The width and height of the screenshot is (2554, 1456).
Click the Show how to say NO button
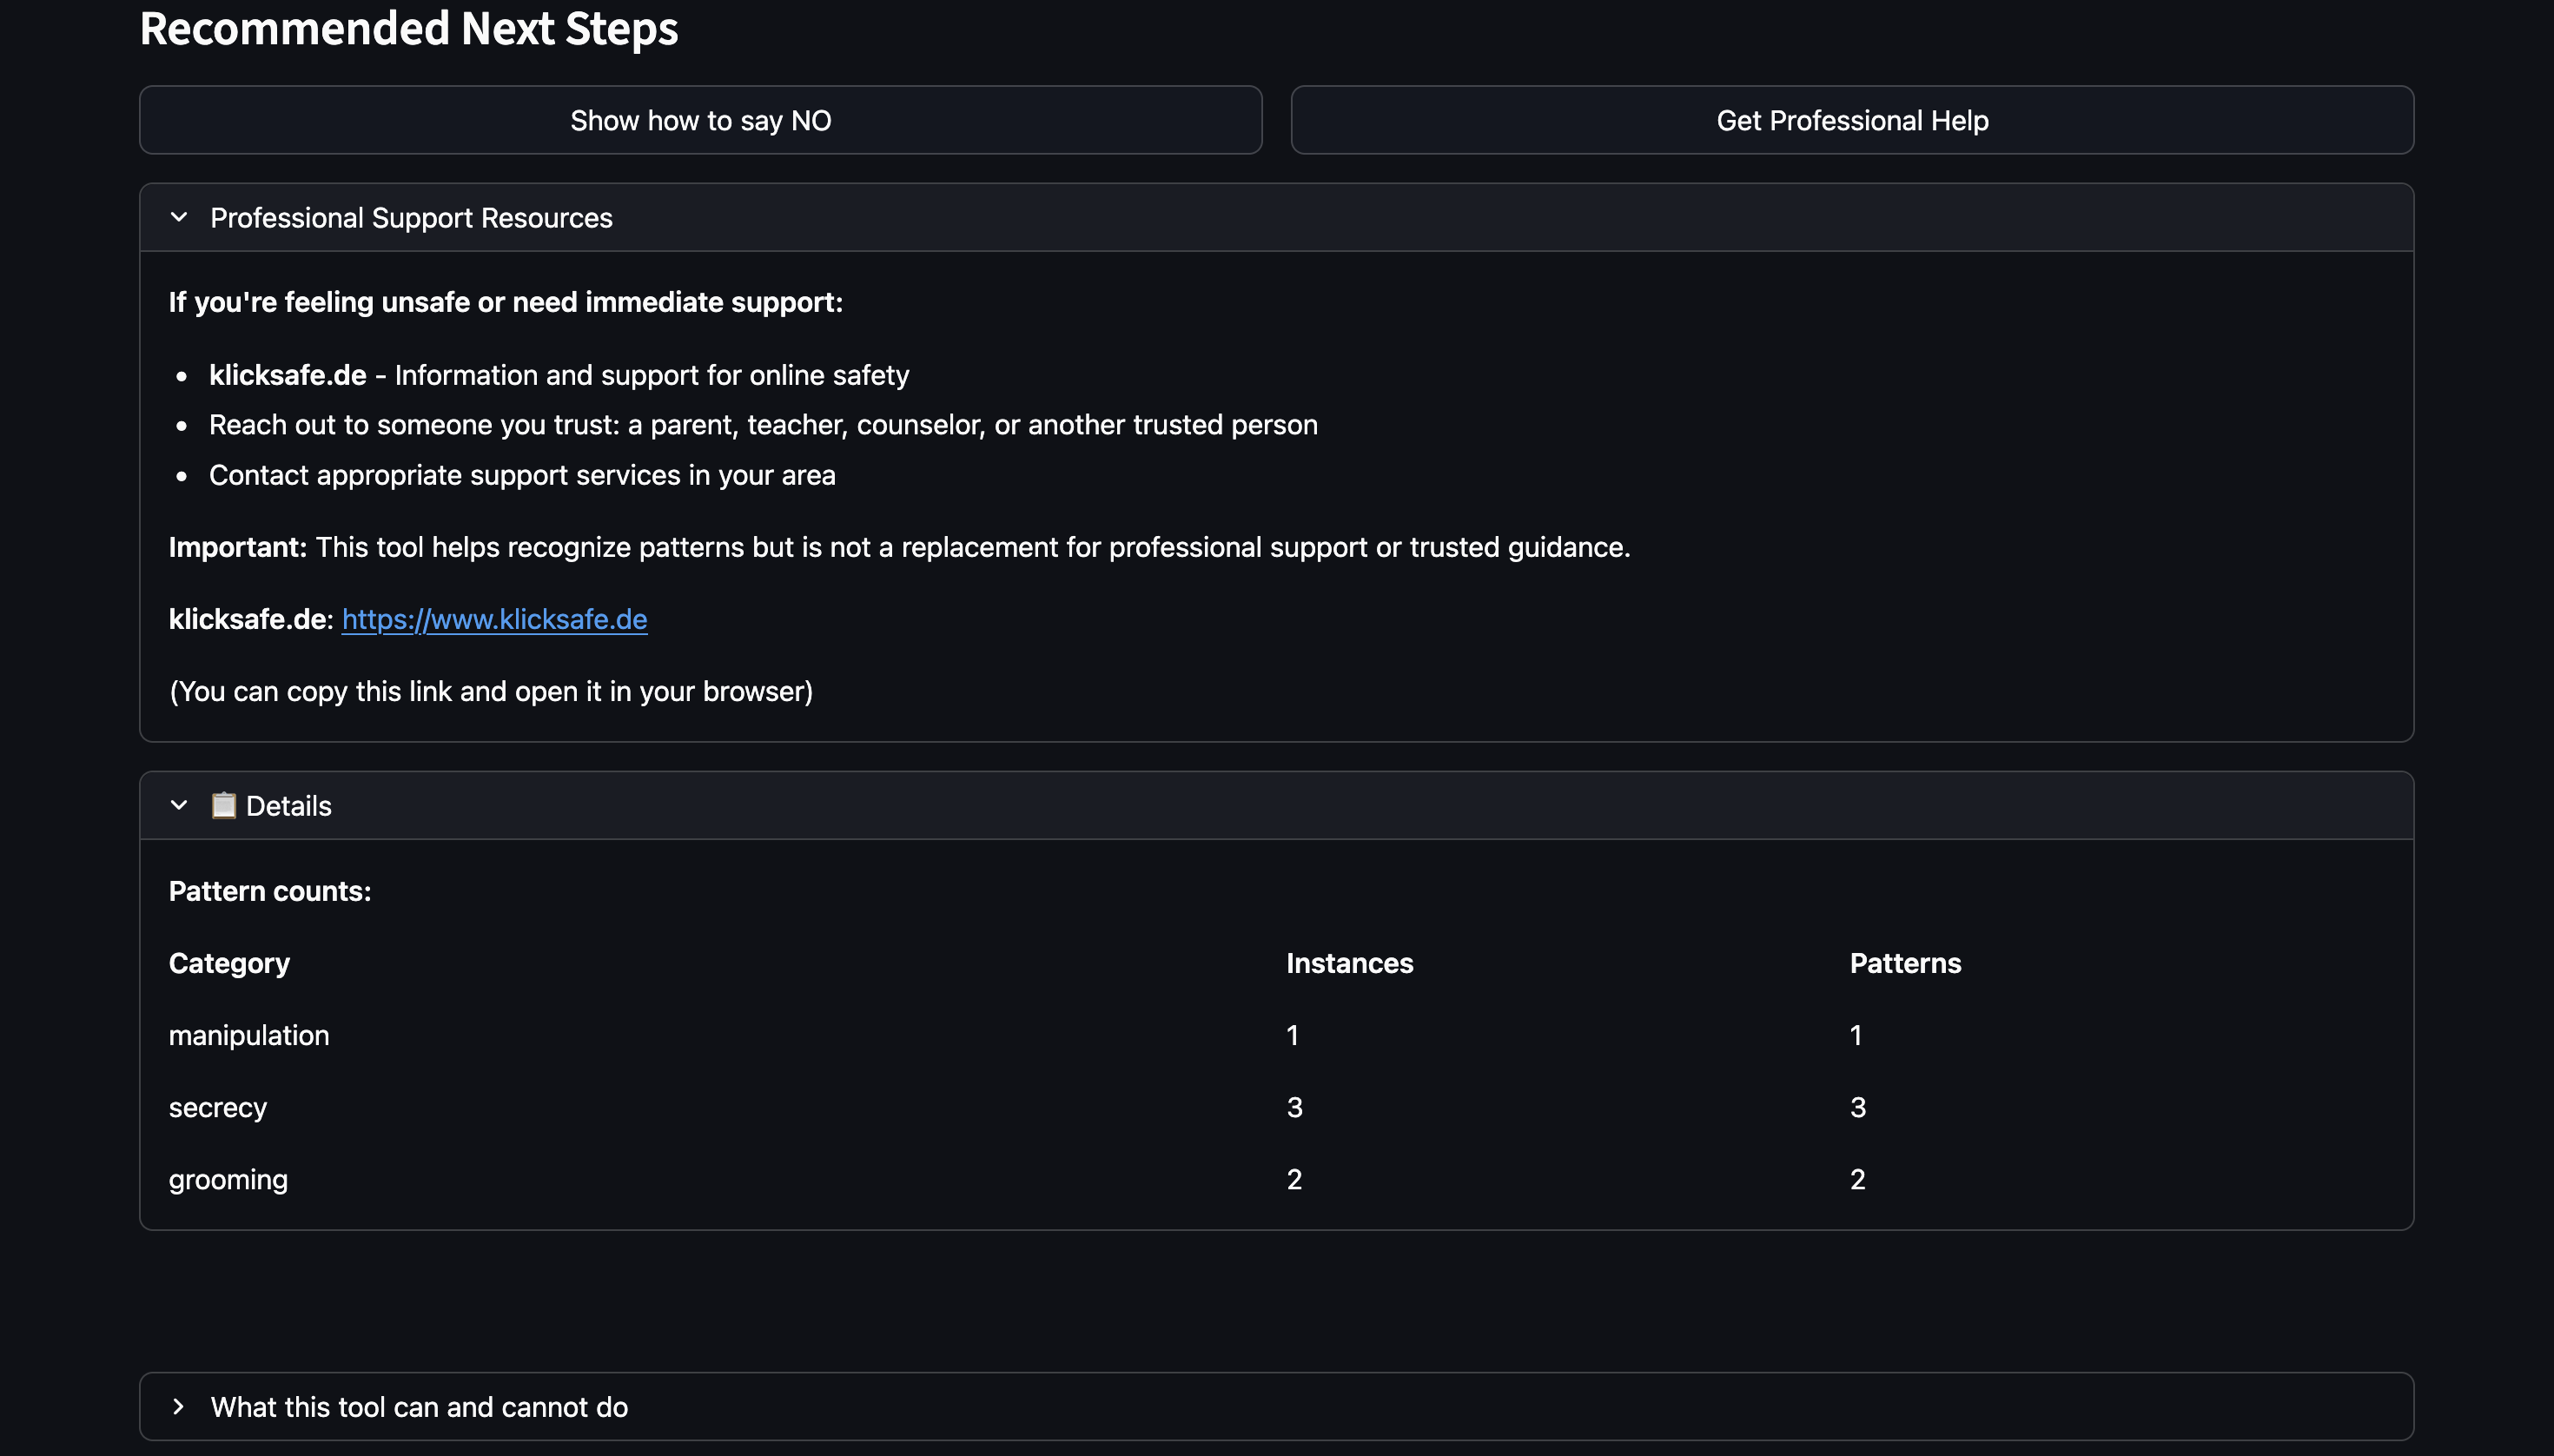click(700, 120)
